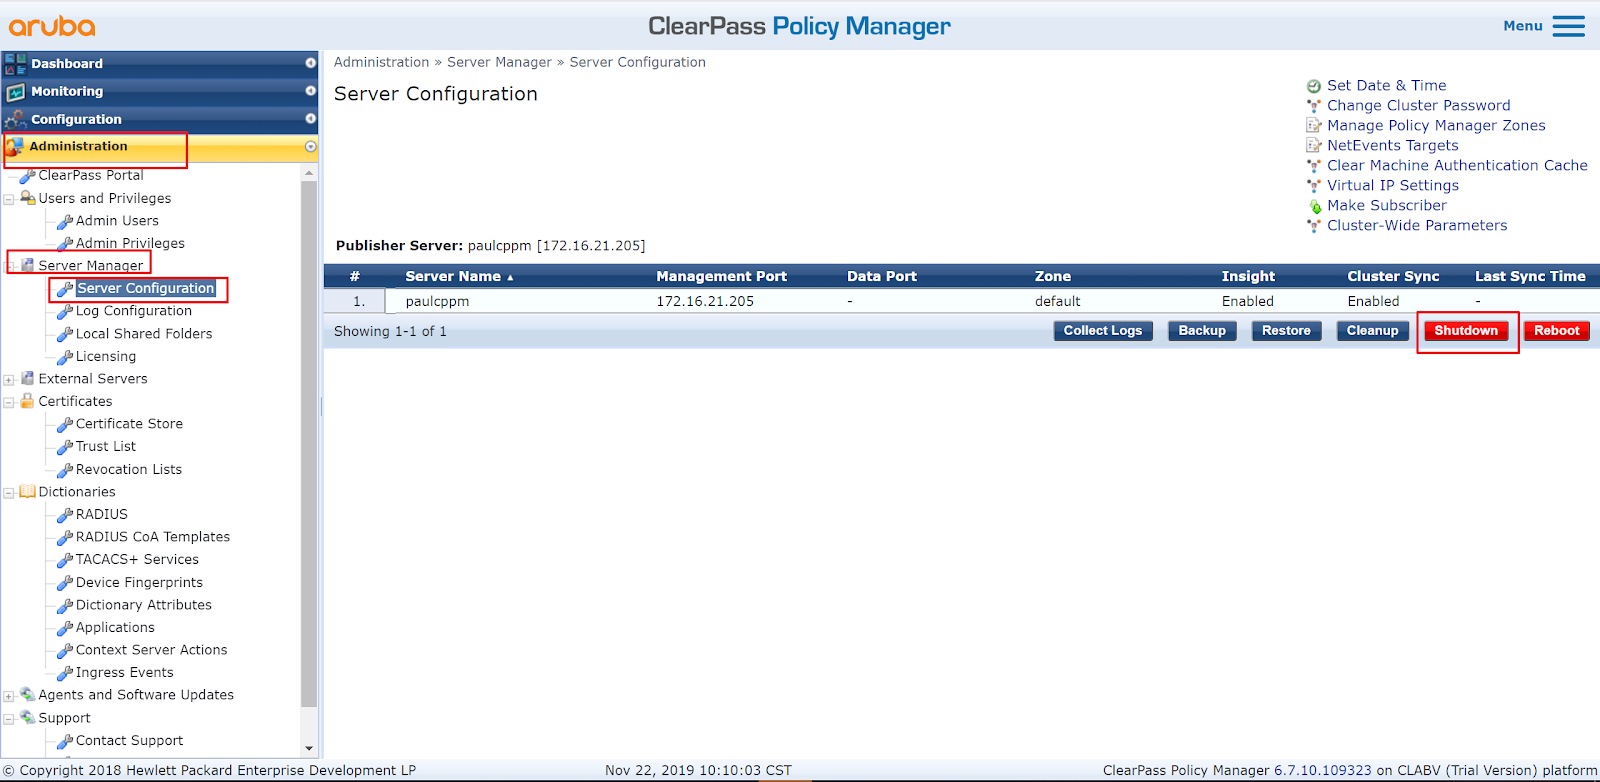
Task: Click the navigation tree scrollbar up arrow
Action: [x=309, y=173]
